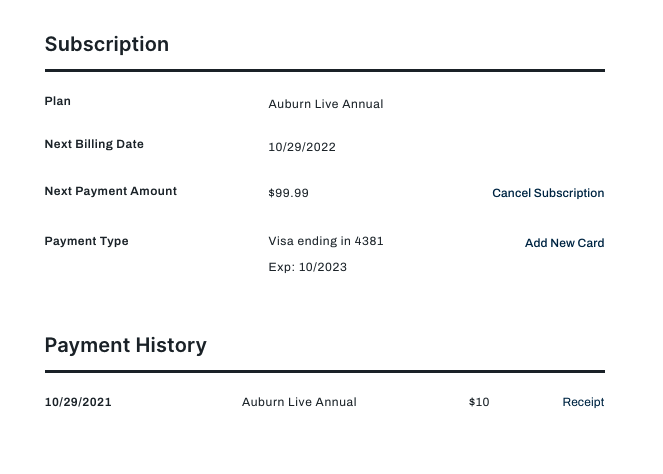Click the Payment History heading
The image size is (663, 474).
126,345
